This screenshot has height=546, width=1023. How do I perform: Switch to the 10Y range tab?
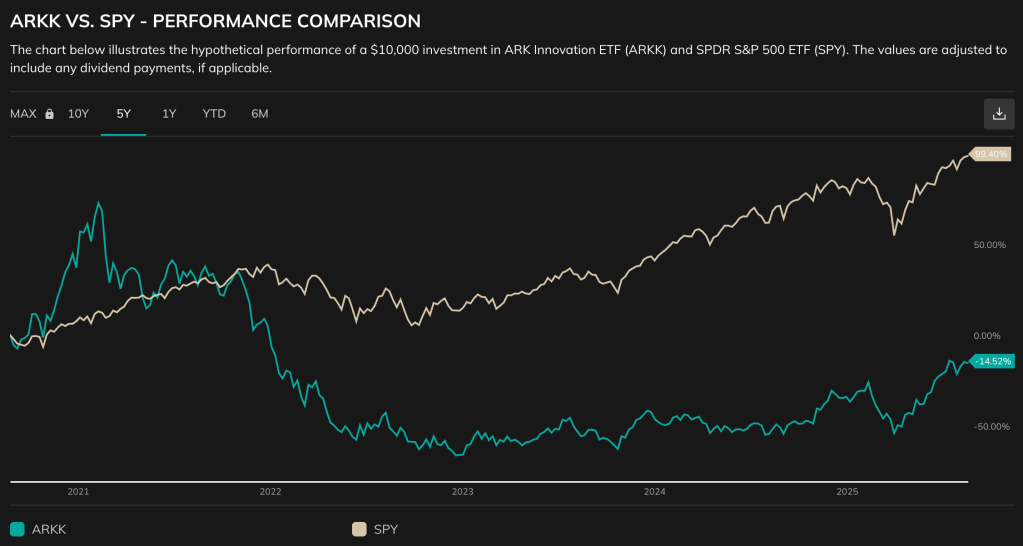click(x=79, y=114)
